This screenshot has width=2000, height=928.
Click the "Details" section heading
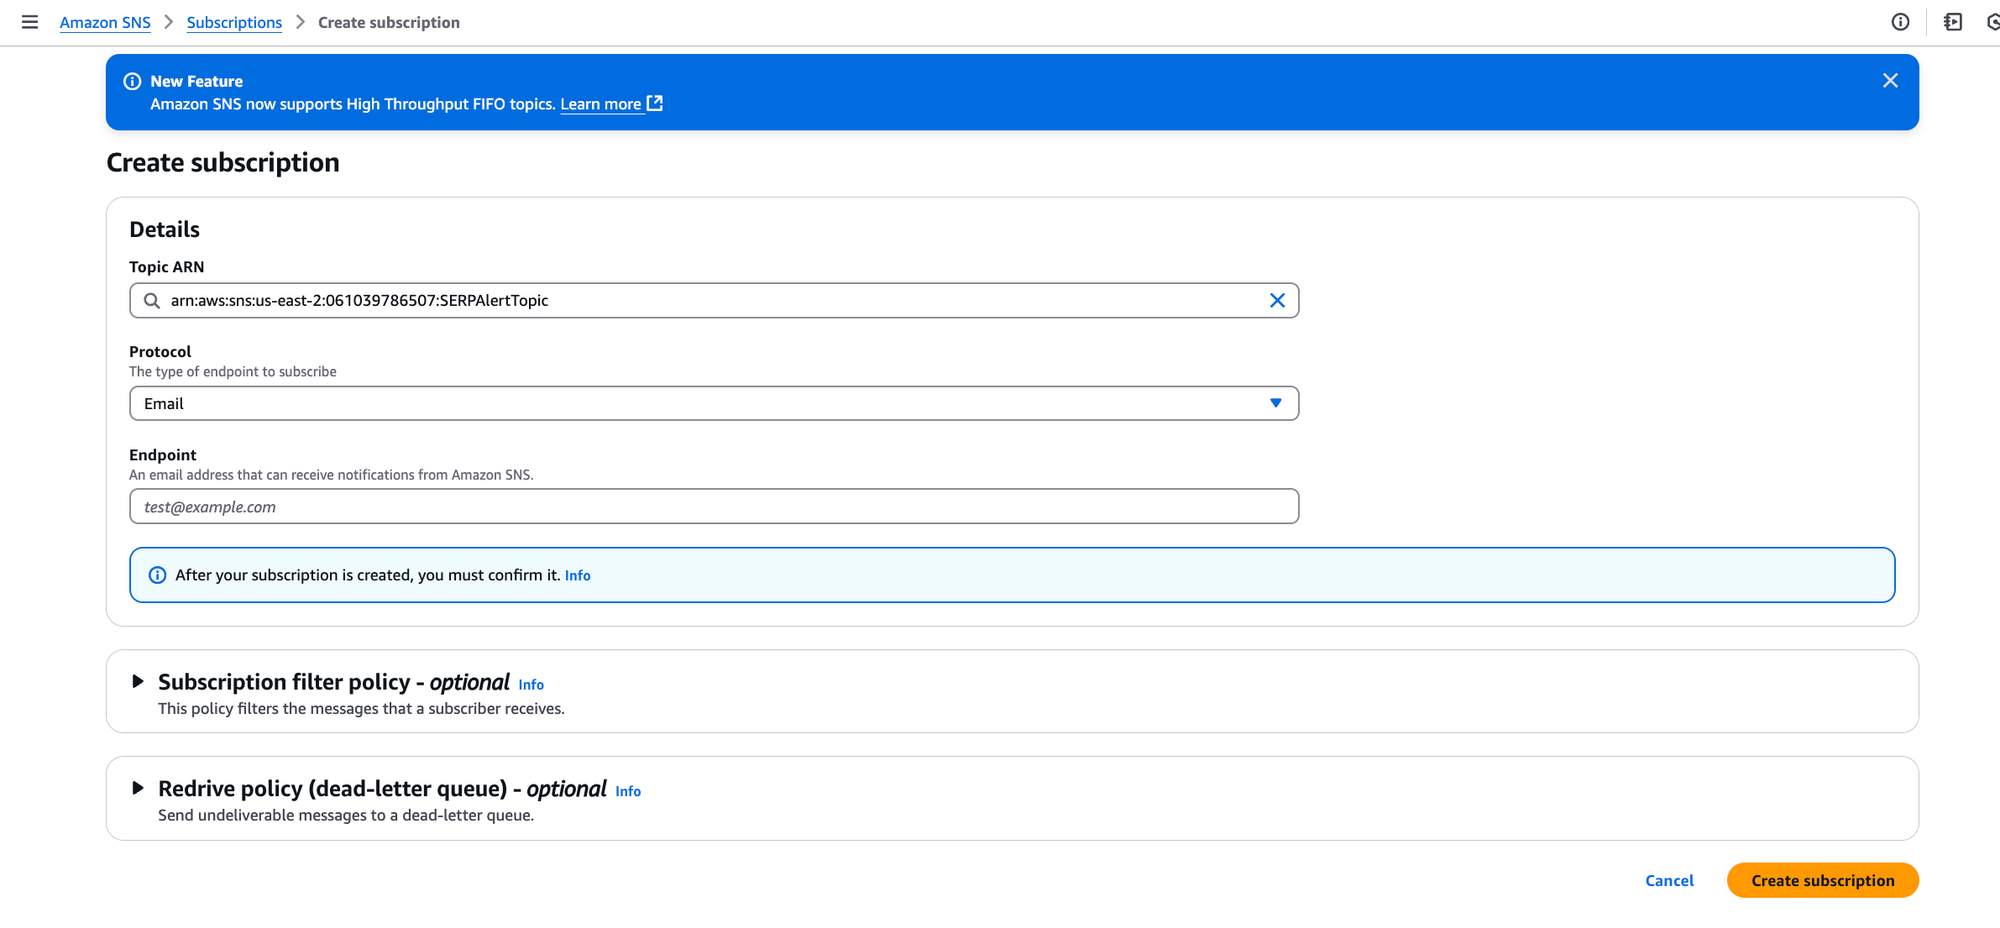[164, 229]
